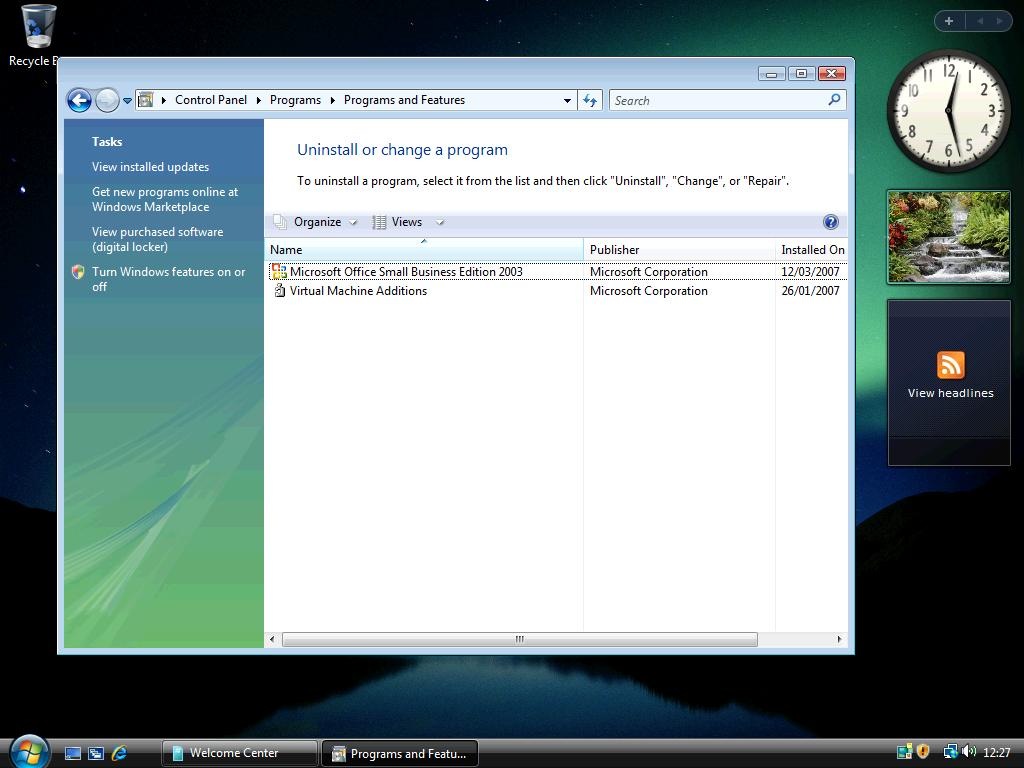Click the blue Help question mark icon

(831, 222)
